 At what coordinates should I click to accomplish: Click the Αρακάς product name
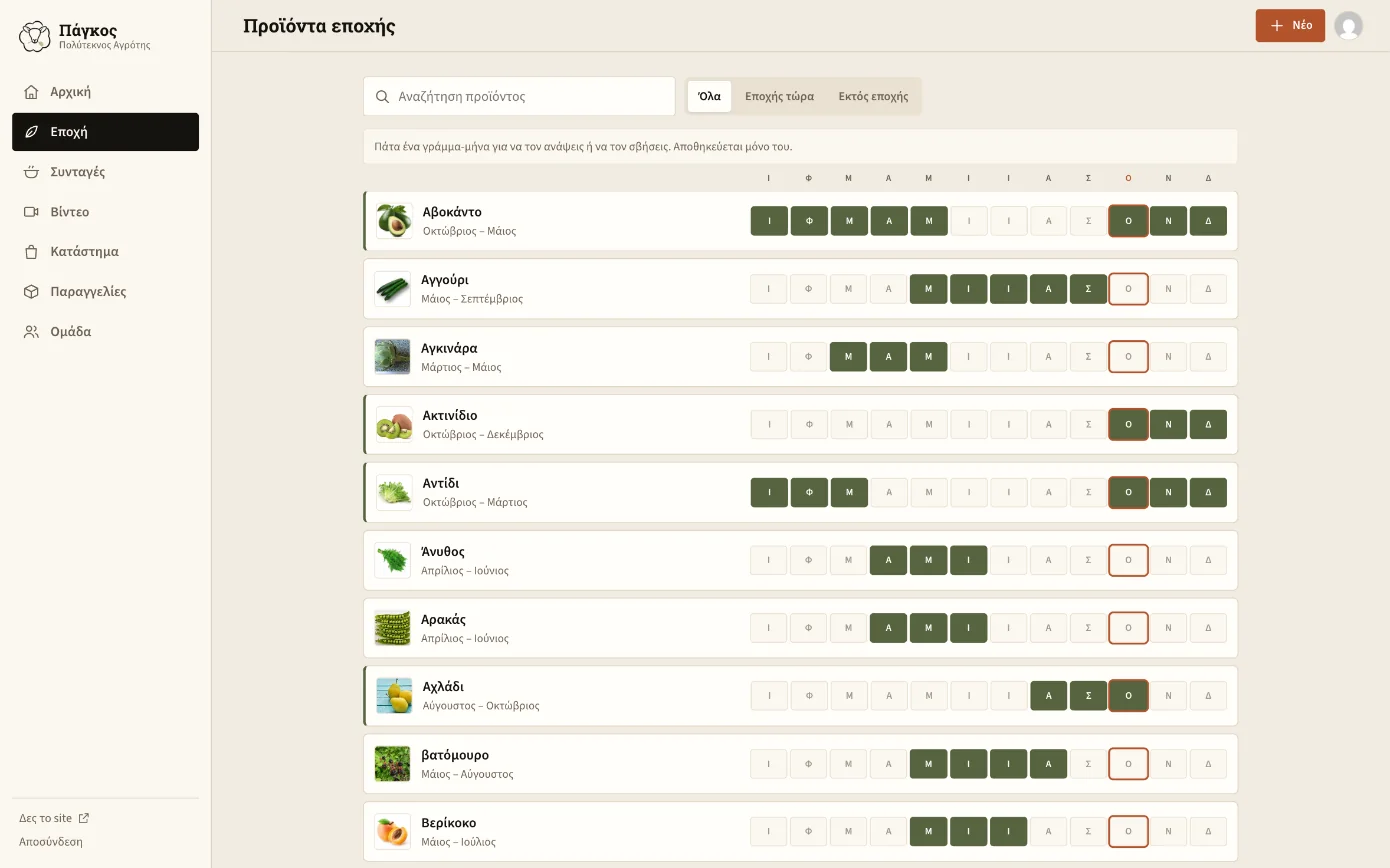(443, 620)
